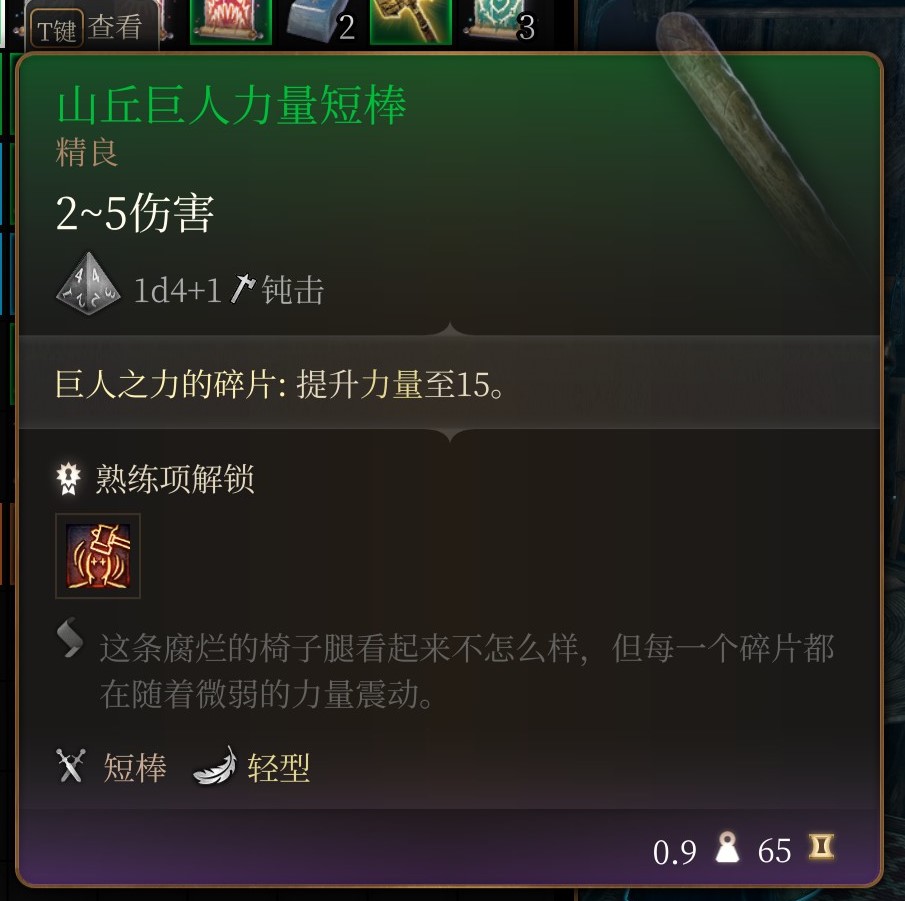The image size is (905, 901).
Task: Click the feather 轻型 icon
Action: click(x=215, y=765)
